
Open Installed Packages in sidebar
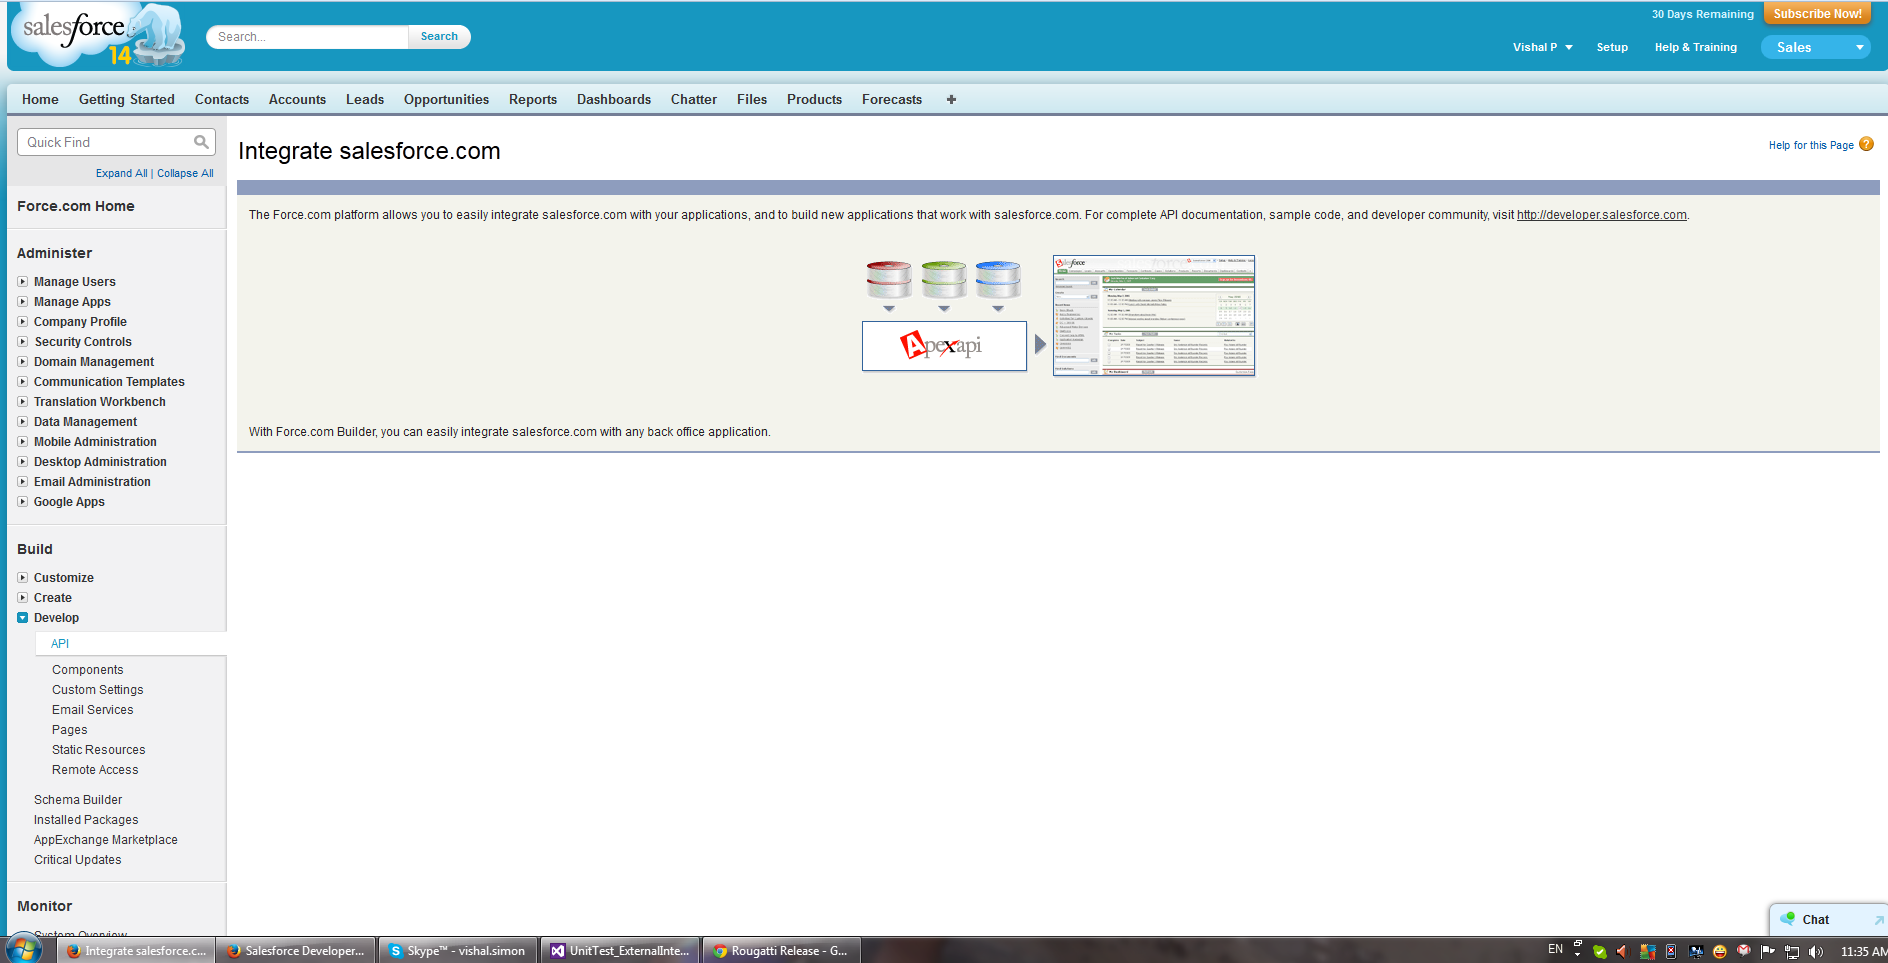point(86,820)
